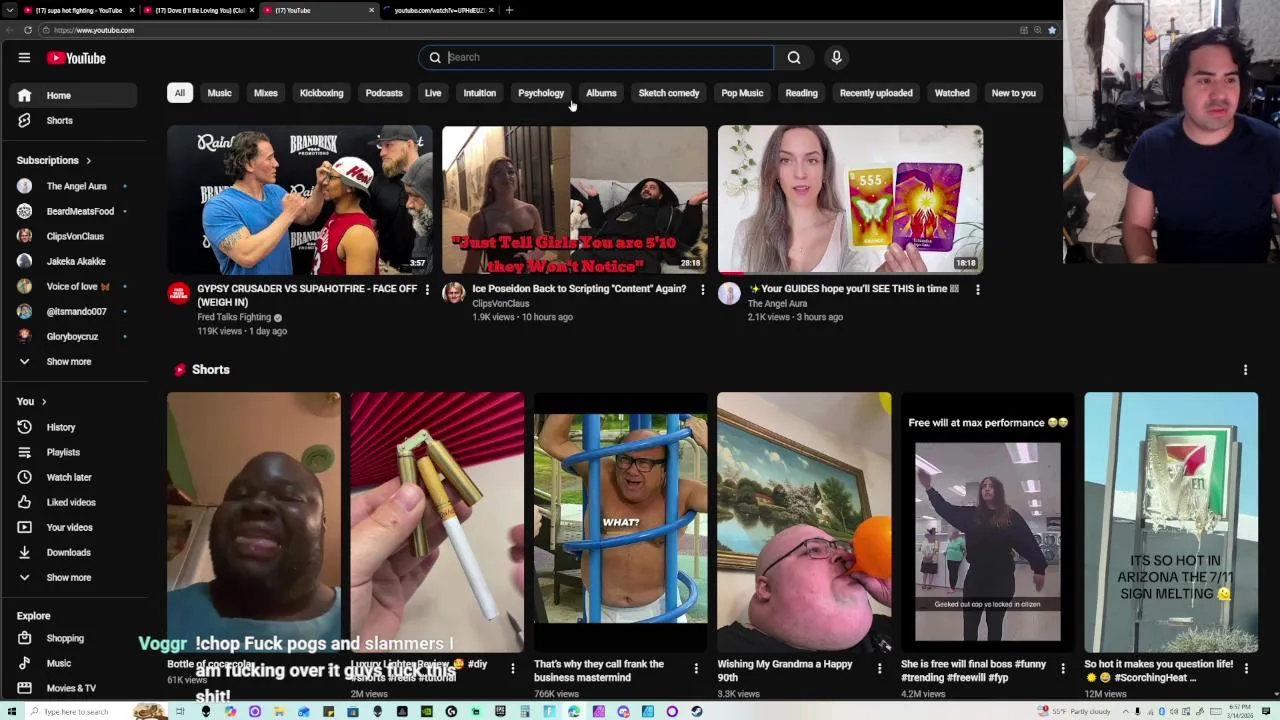This screenshot has width=1280, height=720.
Task: Expand the Subscriptions header chevron
Action: [x=88, y=160]
